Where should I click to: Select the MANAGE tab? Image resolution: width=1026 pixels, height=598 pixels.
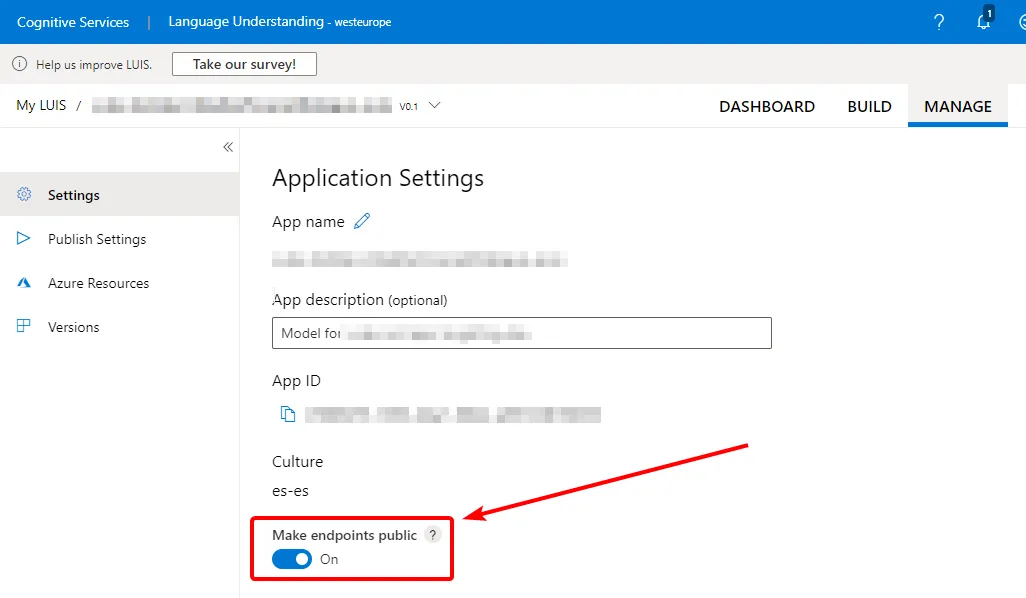[x=958, y=107]
